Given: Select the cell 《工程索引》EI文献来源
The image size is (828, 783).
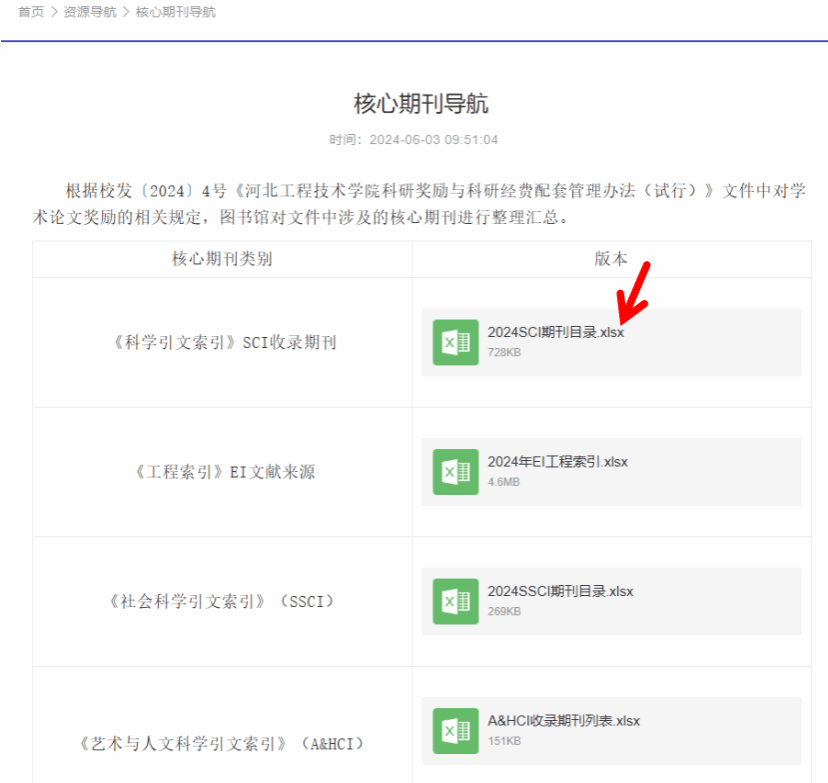Looking at the screenshot, I should pyautogui.click(x=224, y=472).
